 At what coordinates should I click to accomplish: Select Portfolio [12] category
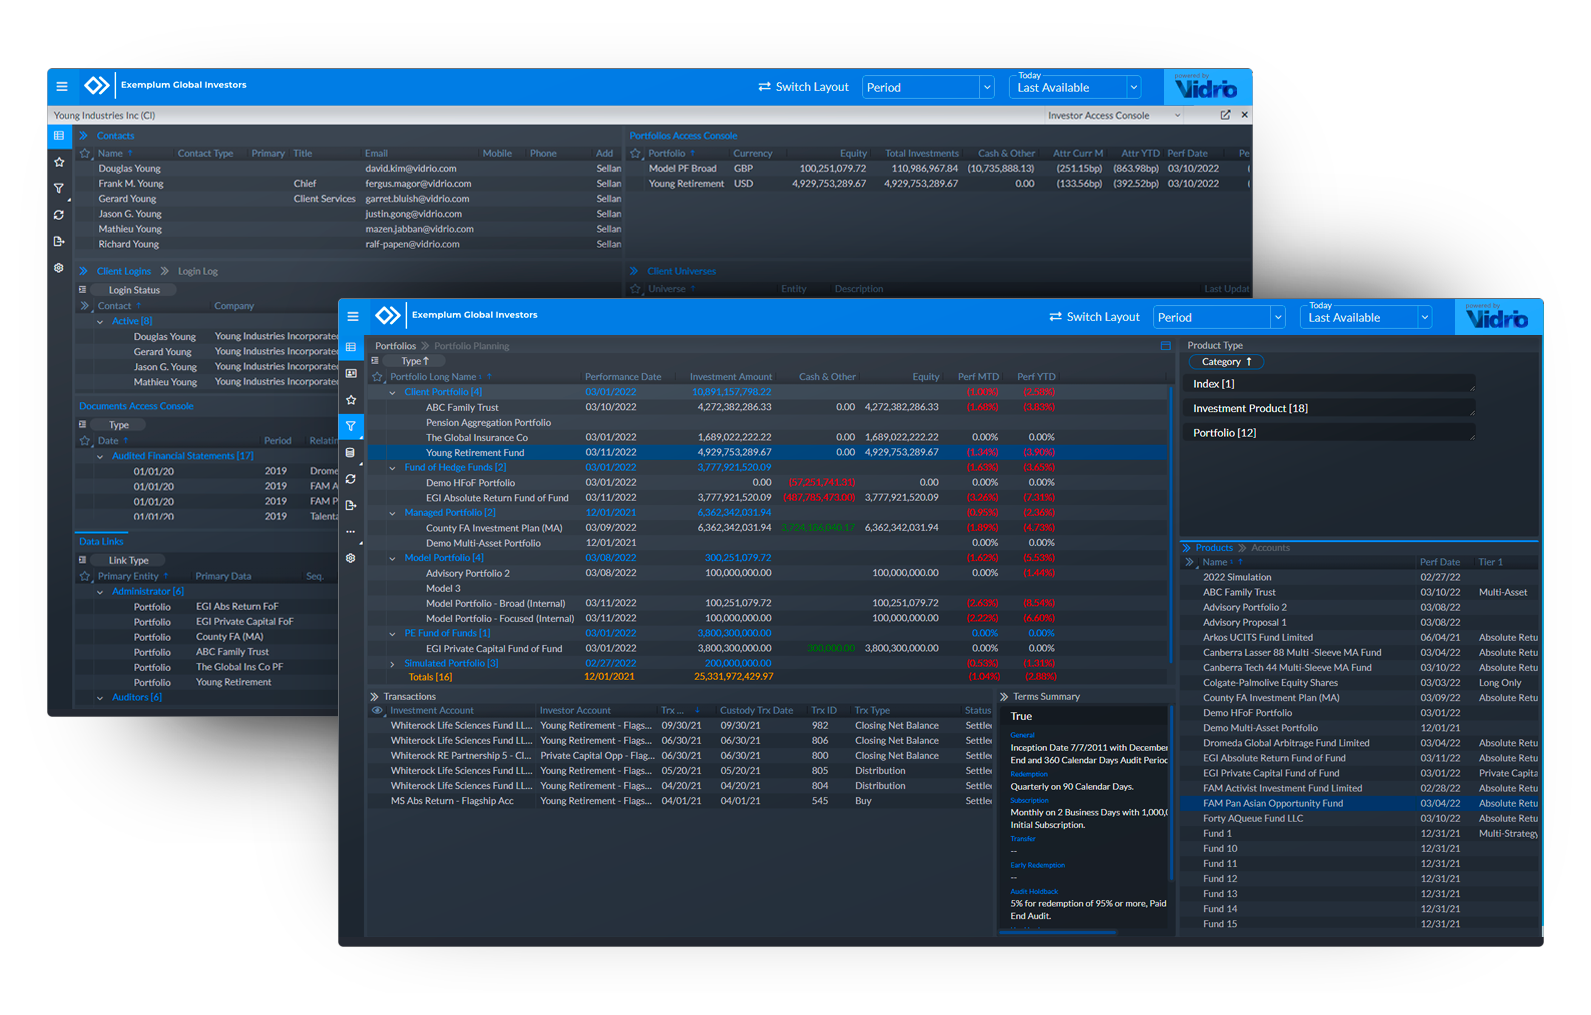pos(1331,433)
